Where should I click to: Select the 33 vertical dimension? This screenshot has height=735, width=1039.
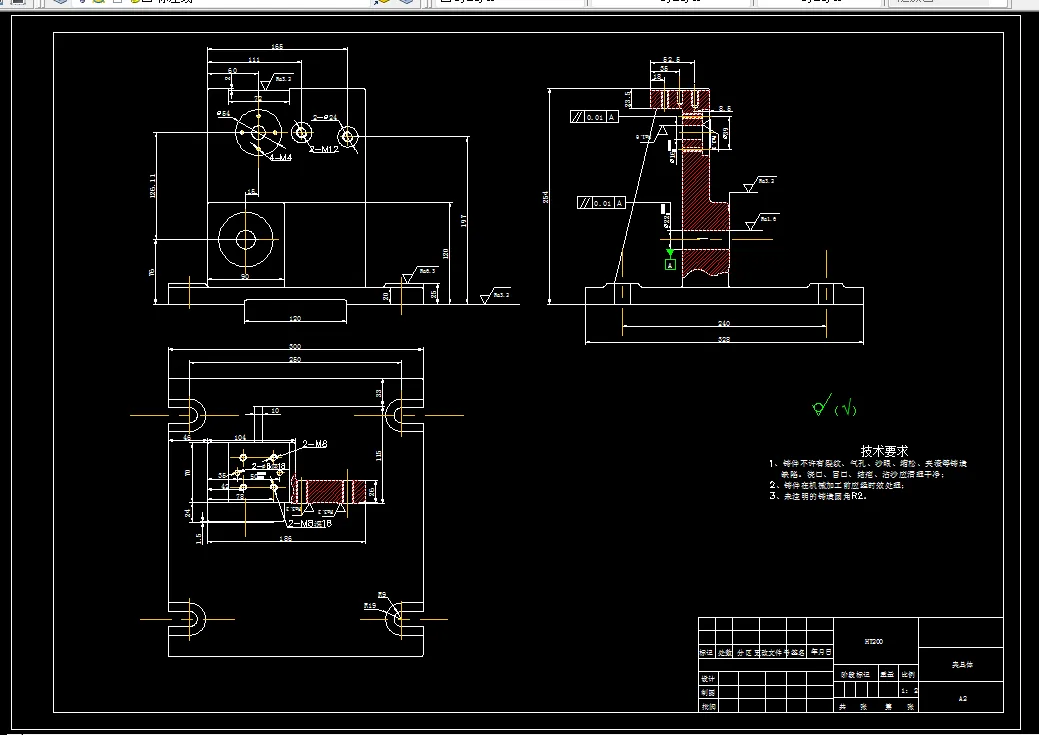pyautogui.click(x=378, y=393)
